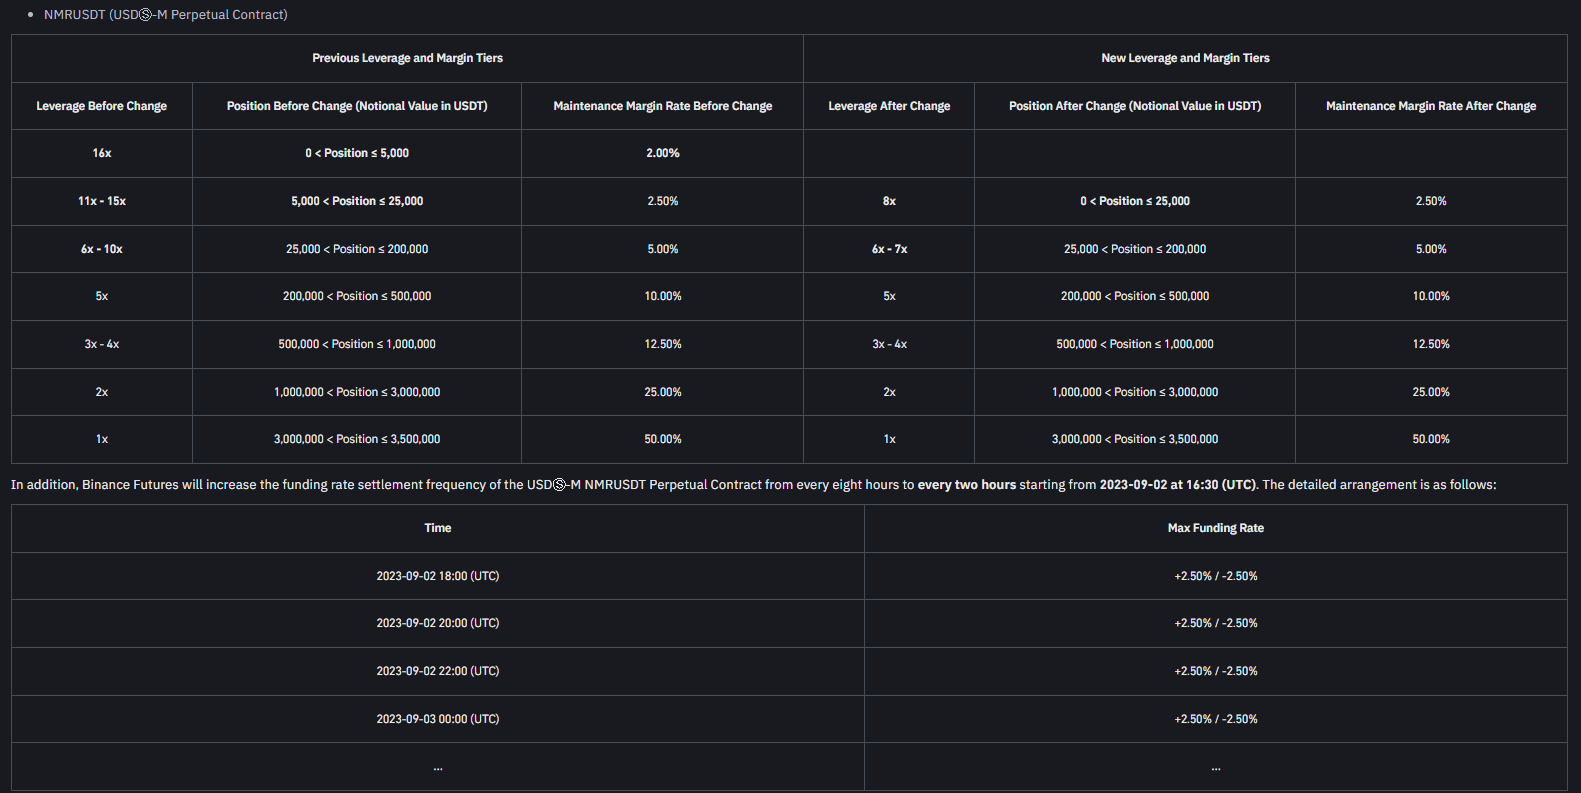Image resolution: width=1581 pixels, height=793 pixels.
Task: Click the 16x leverage cell
Action: (x=101, y=153)
